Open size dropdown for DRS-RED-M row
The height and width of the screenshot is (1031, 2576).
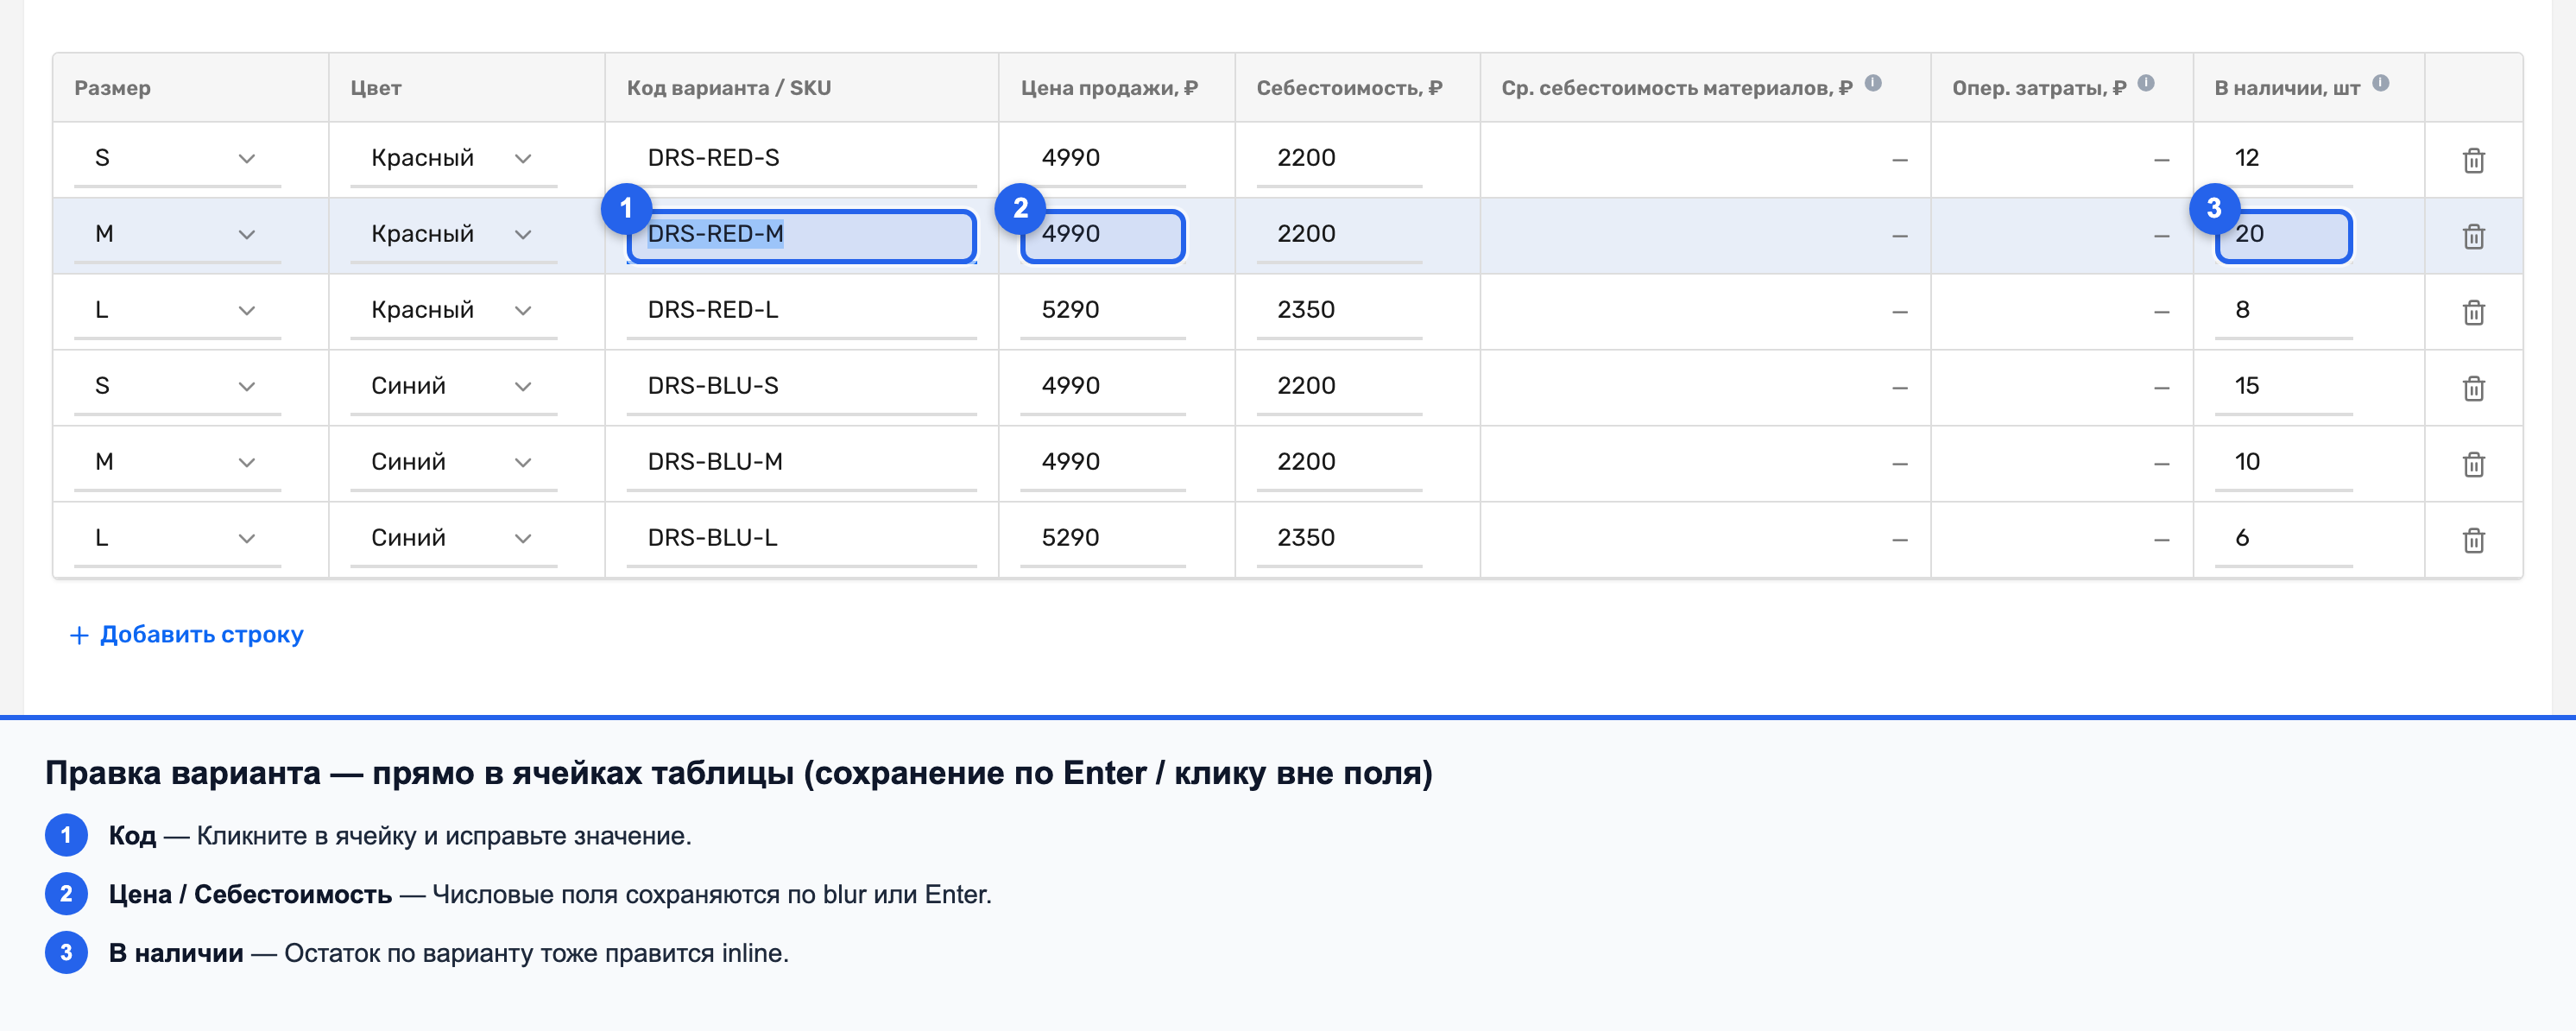[x=177, y=235]
